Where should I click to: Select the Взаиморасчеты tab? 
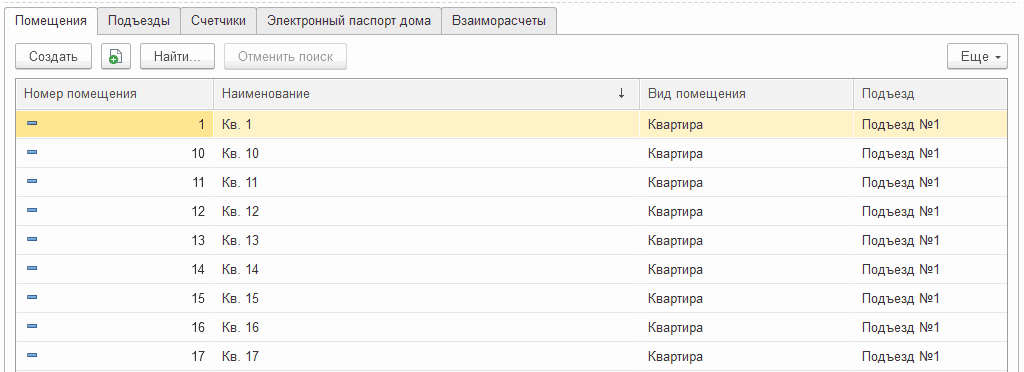(x=499, y=21)
